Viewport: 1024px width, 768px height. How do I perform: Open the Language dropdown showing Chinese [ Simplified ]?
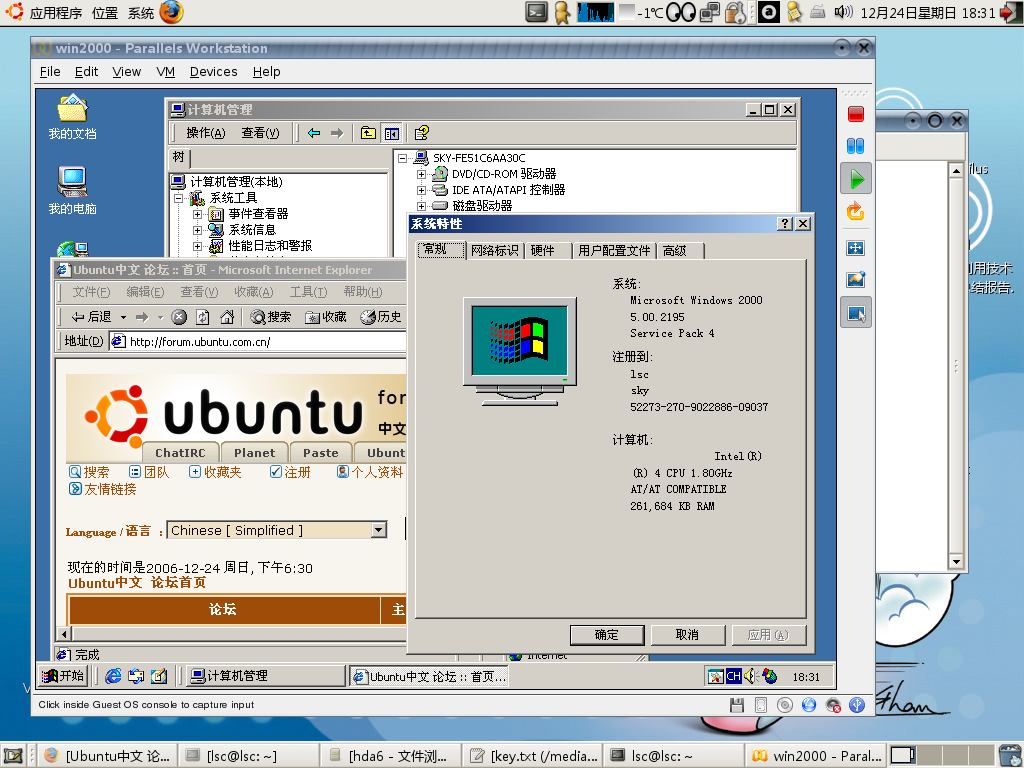tap(379, 530)
